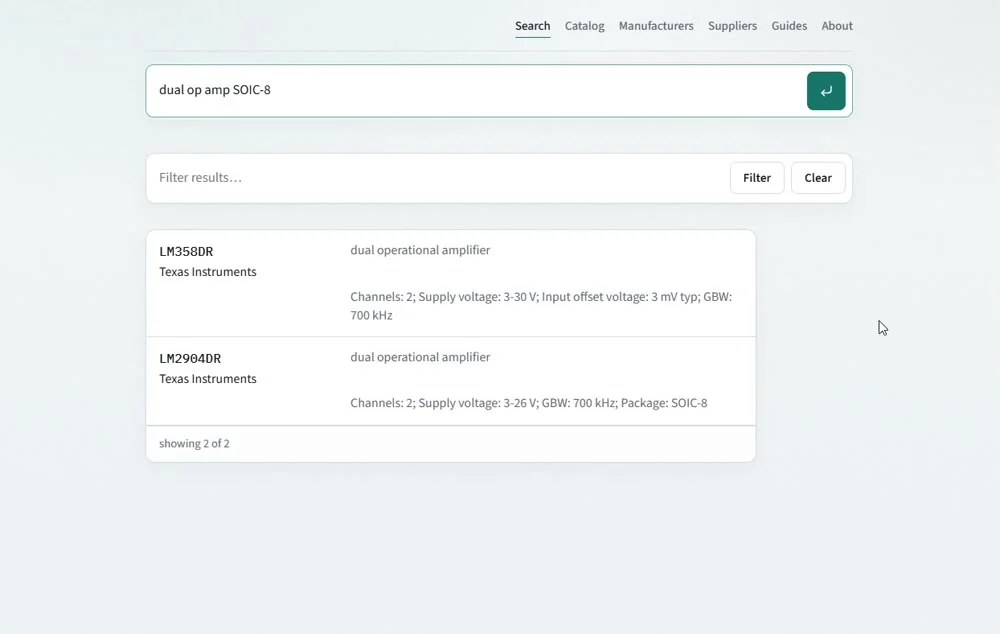Select 'dual operational amplifier' description for LM358DR
Screen dimensions: 1000x634
[x=420, y=250]
